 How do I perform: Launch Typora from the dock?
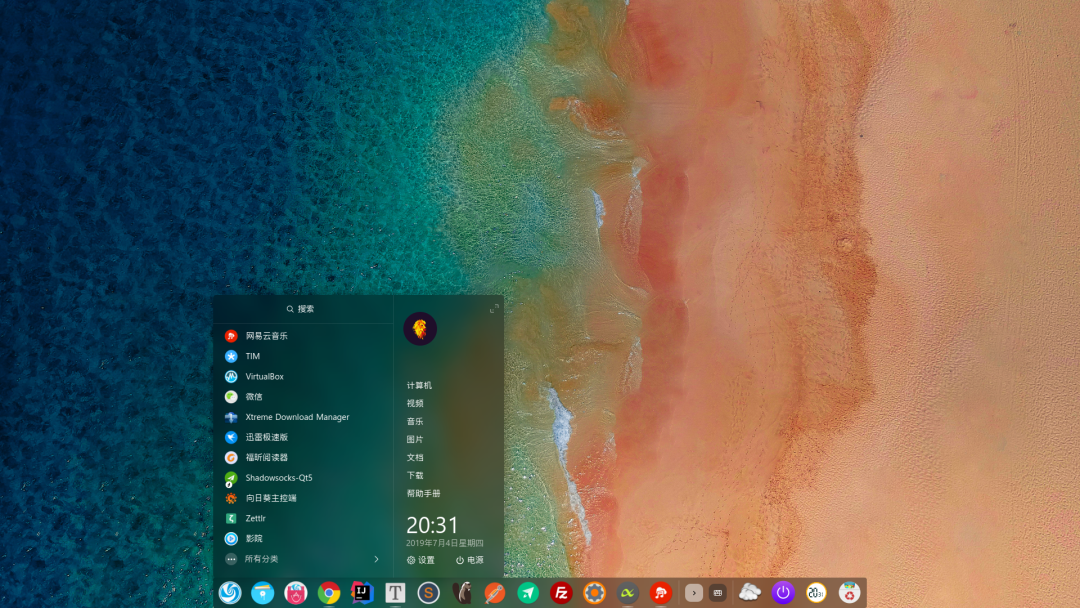(394, 592)
